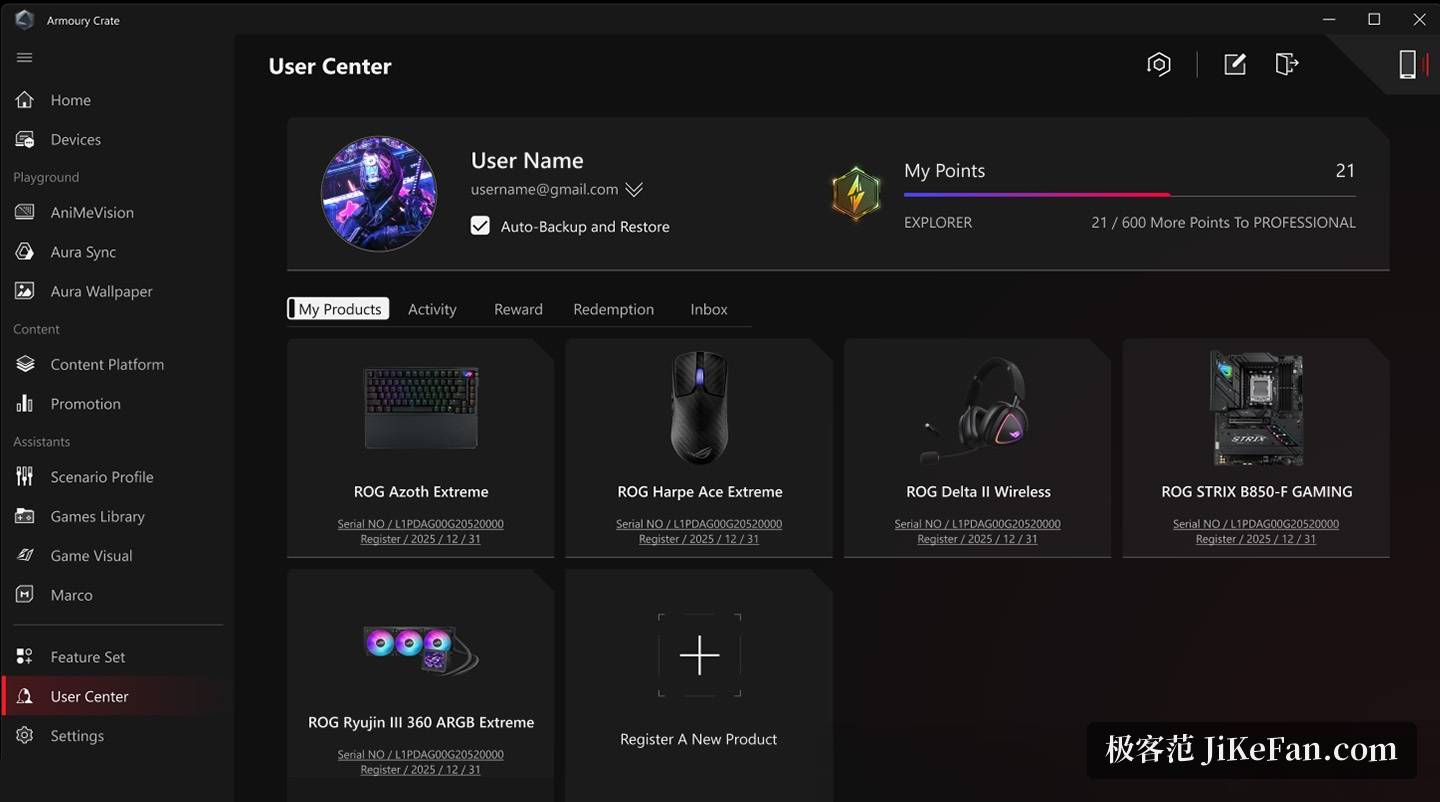Click the My Points label
Screen dimensions: 1440x802
click(945, 171)
